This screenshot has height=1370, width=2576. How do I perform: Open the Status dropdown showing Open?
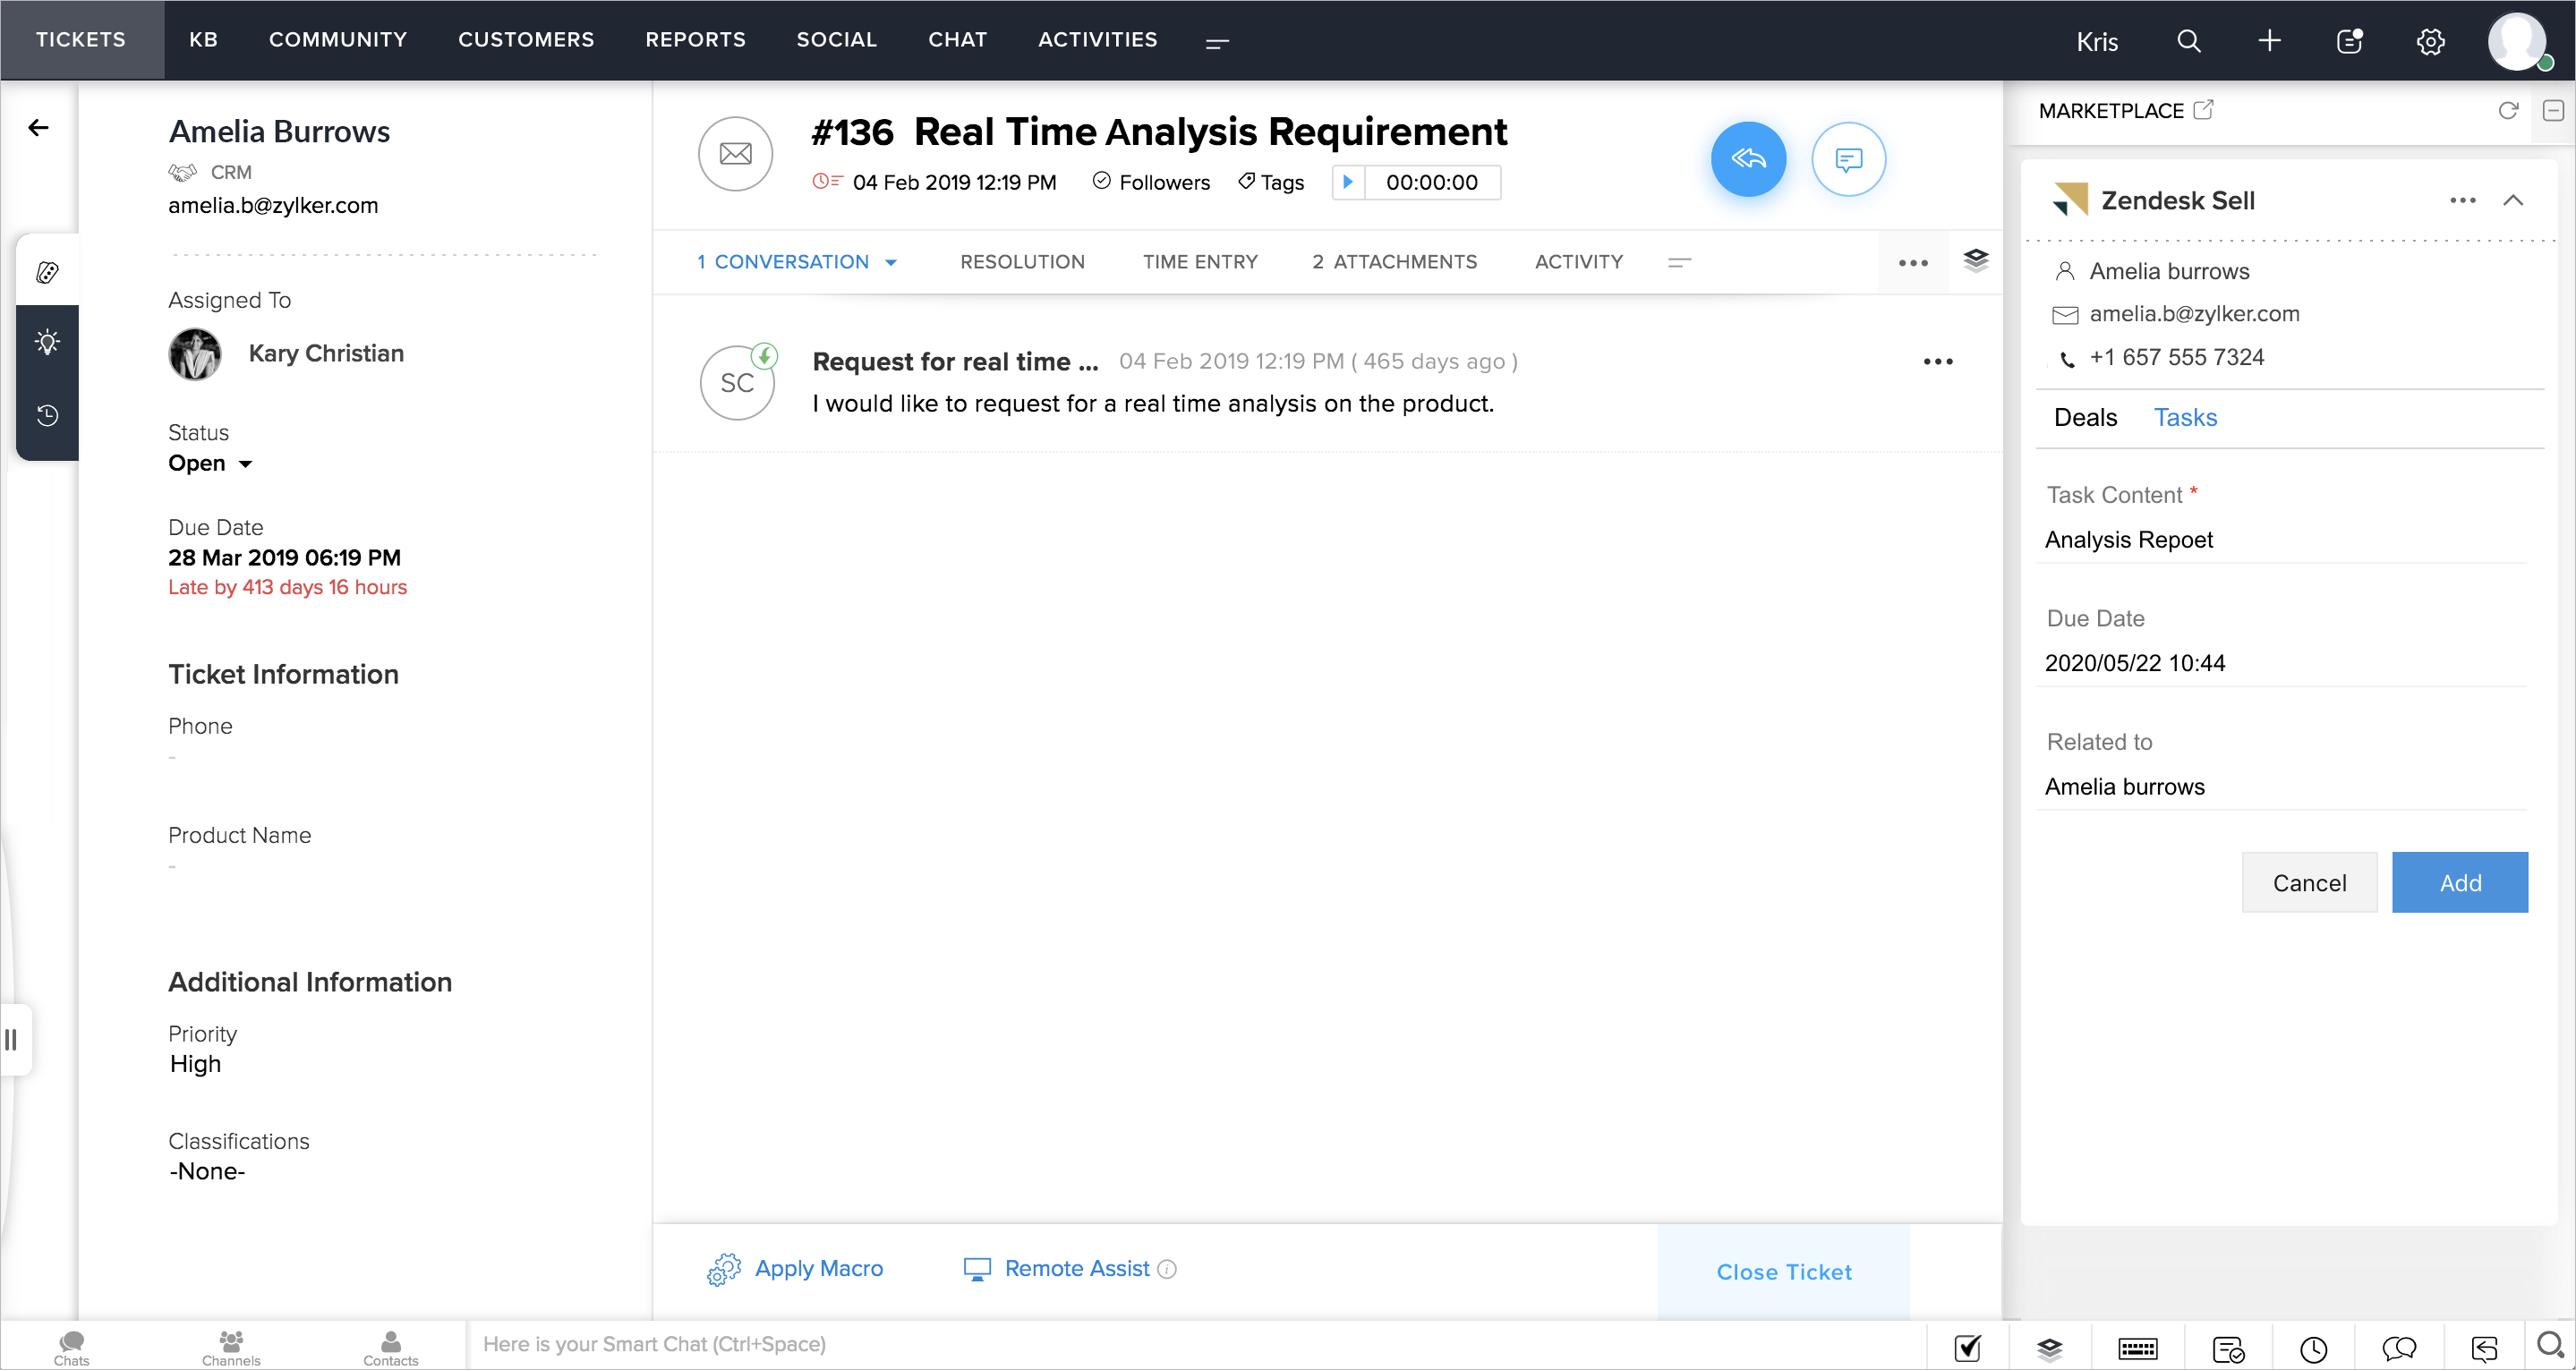[x=210, y=463]
